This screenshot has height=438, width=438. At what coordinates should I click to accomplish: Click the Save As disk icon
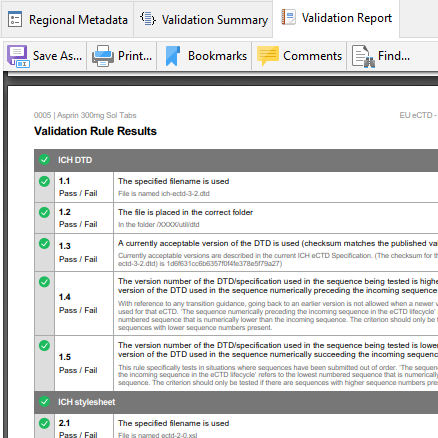pyautogui.click(x=18, y=56)
